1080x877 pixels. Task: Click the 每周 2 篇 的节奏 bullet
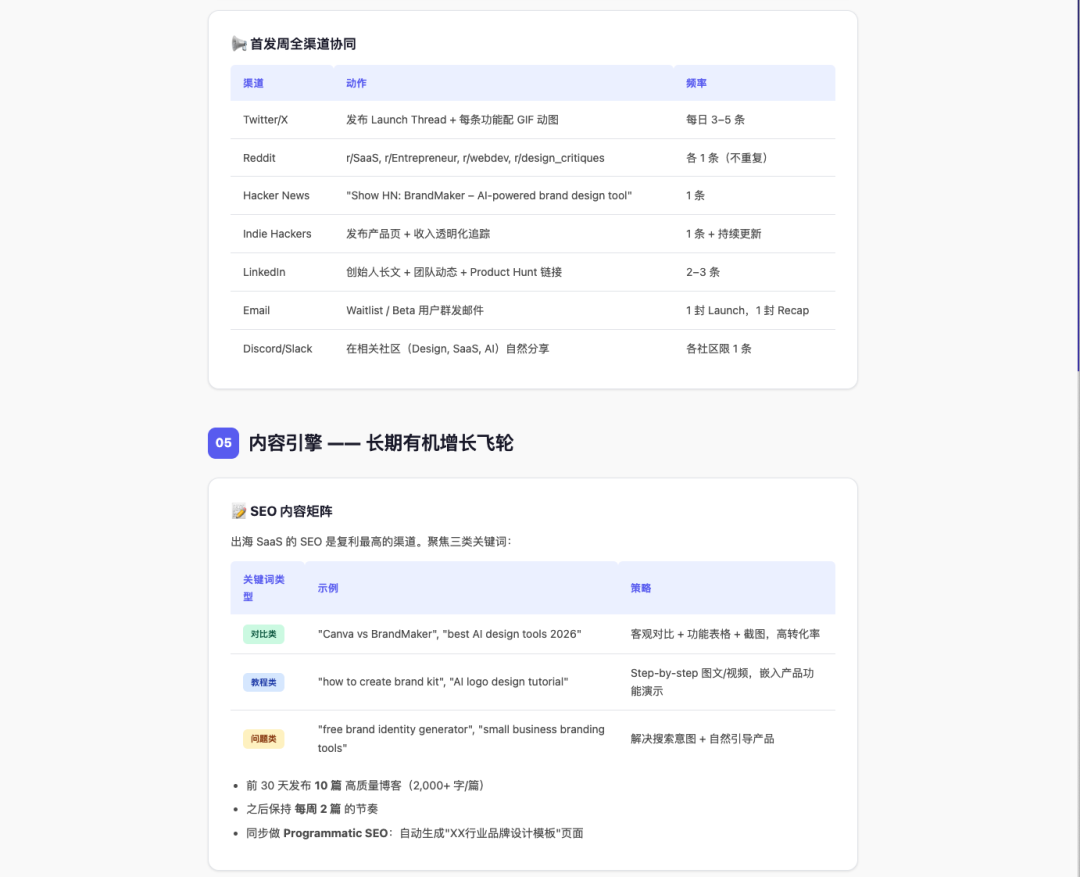point(312,809)
